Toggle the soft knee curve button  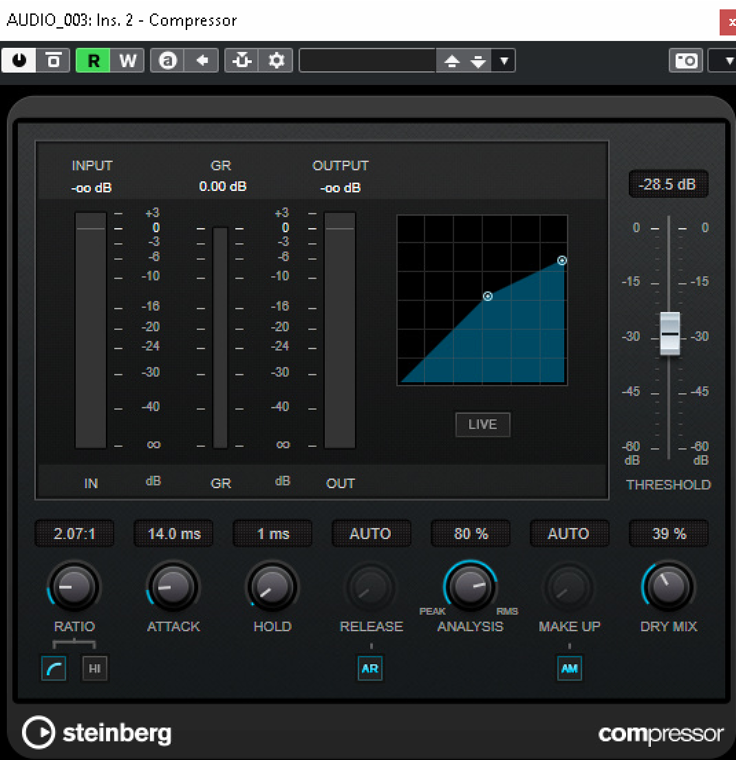[53, 668]
